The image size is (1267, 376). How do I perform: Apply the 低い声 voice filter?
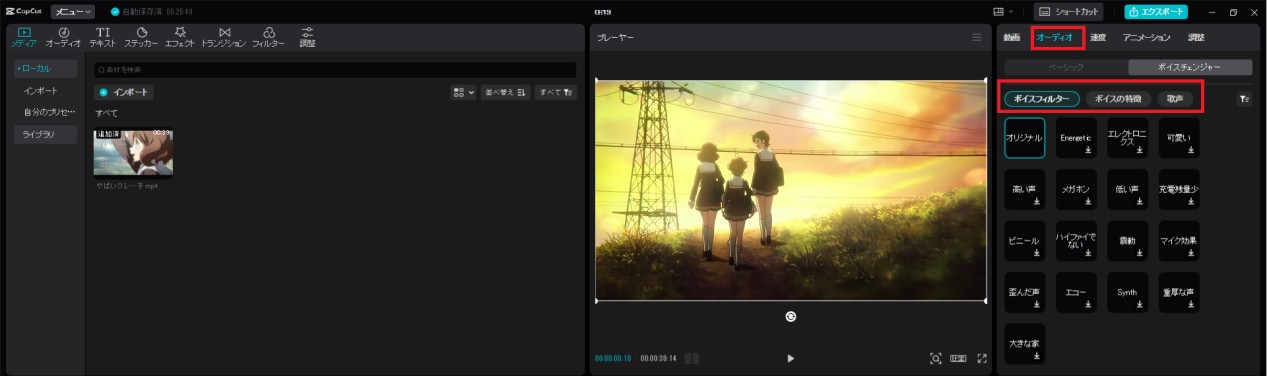point(1127,189)
